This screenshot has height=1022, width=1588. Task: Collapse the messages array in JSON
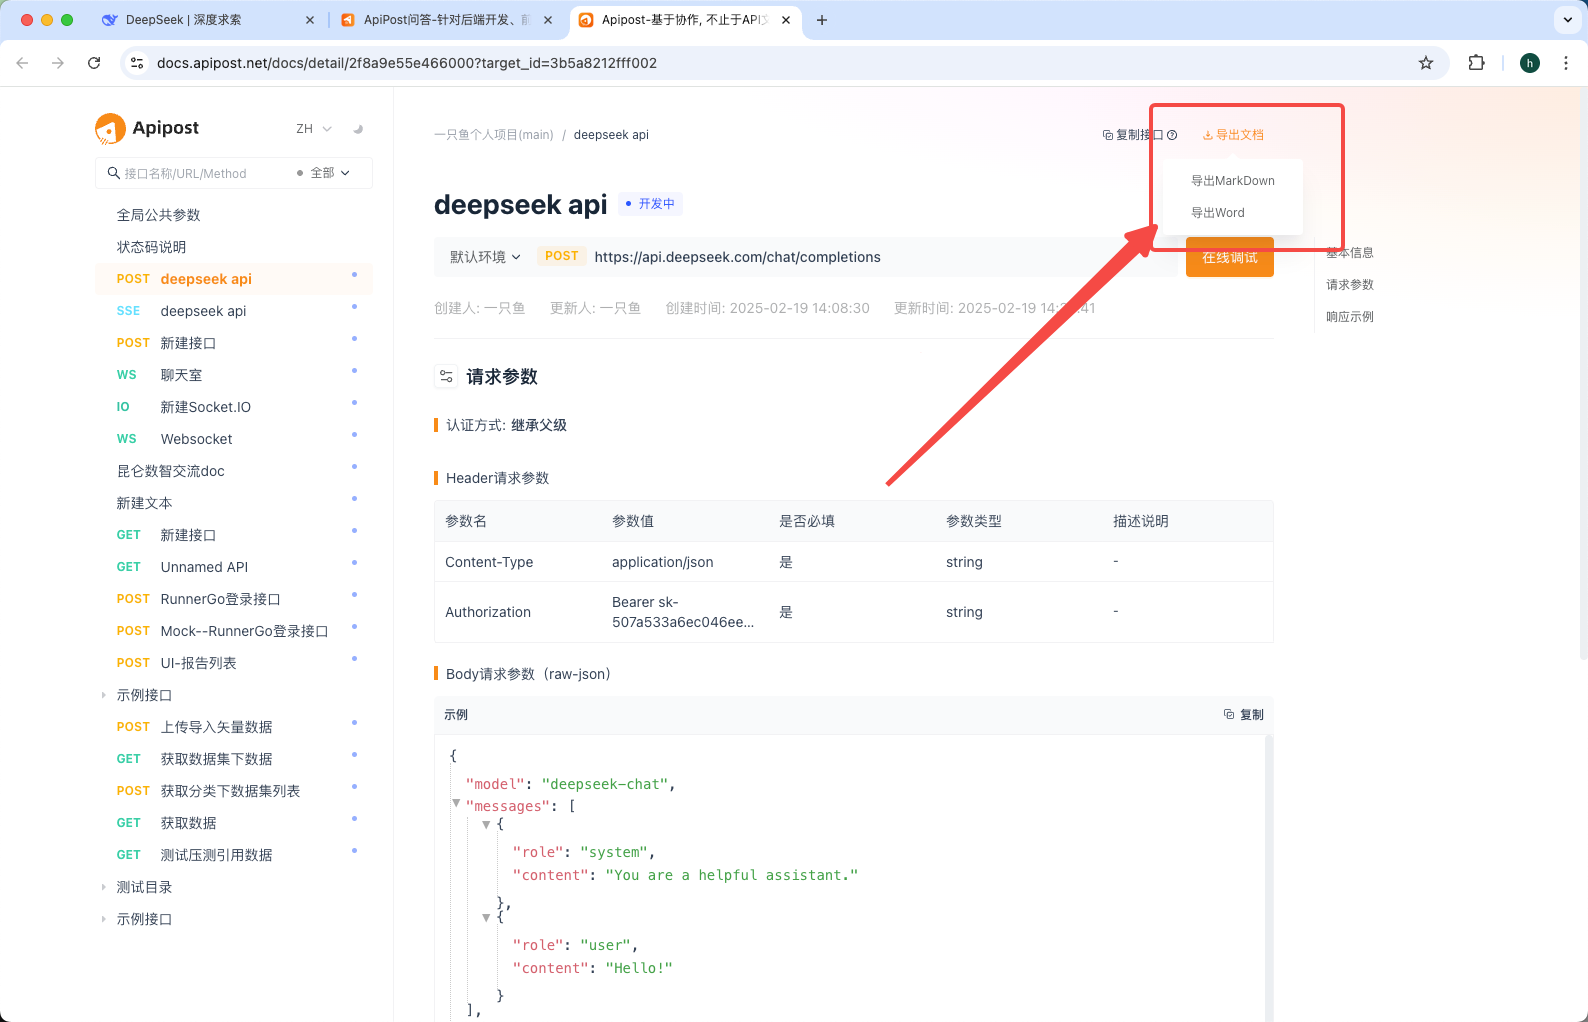coord(456,803)
